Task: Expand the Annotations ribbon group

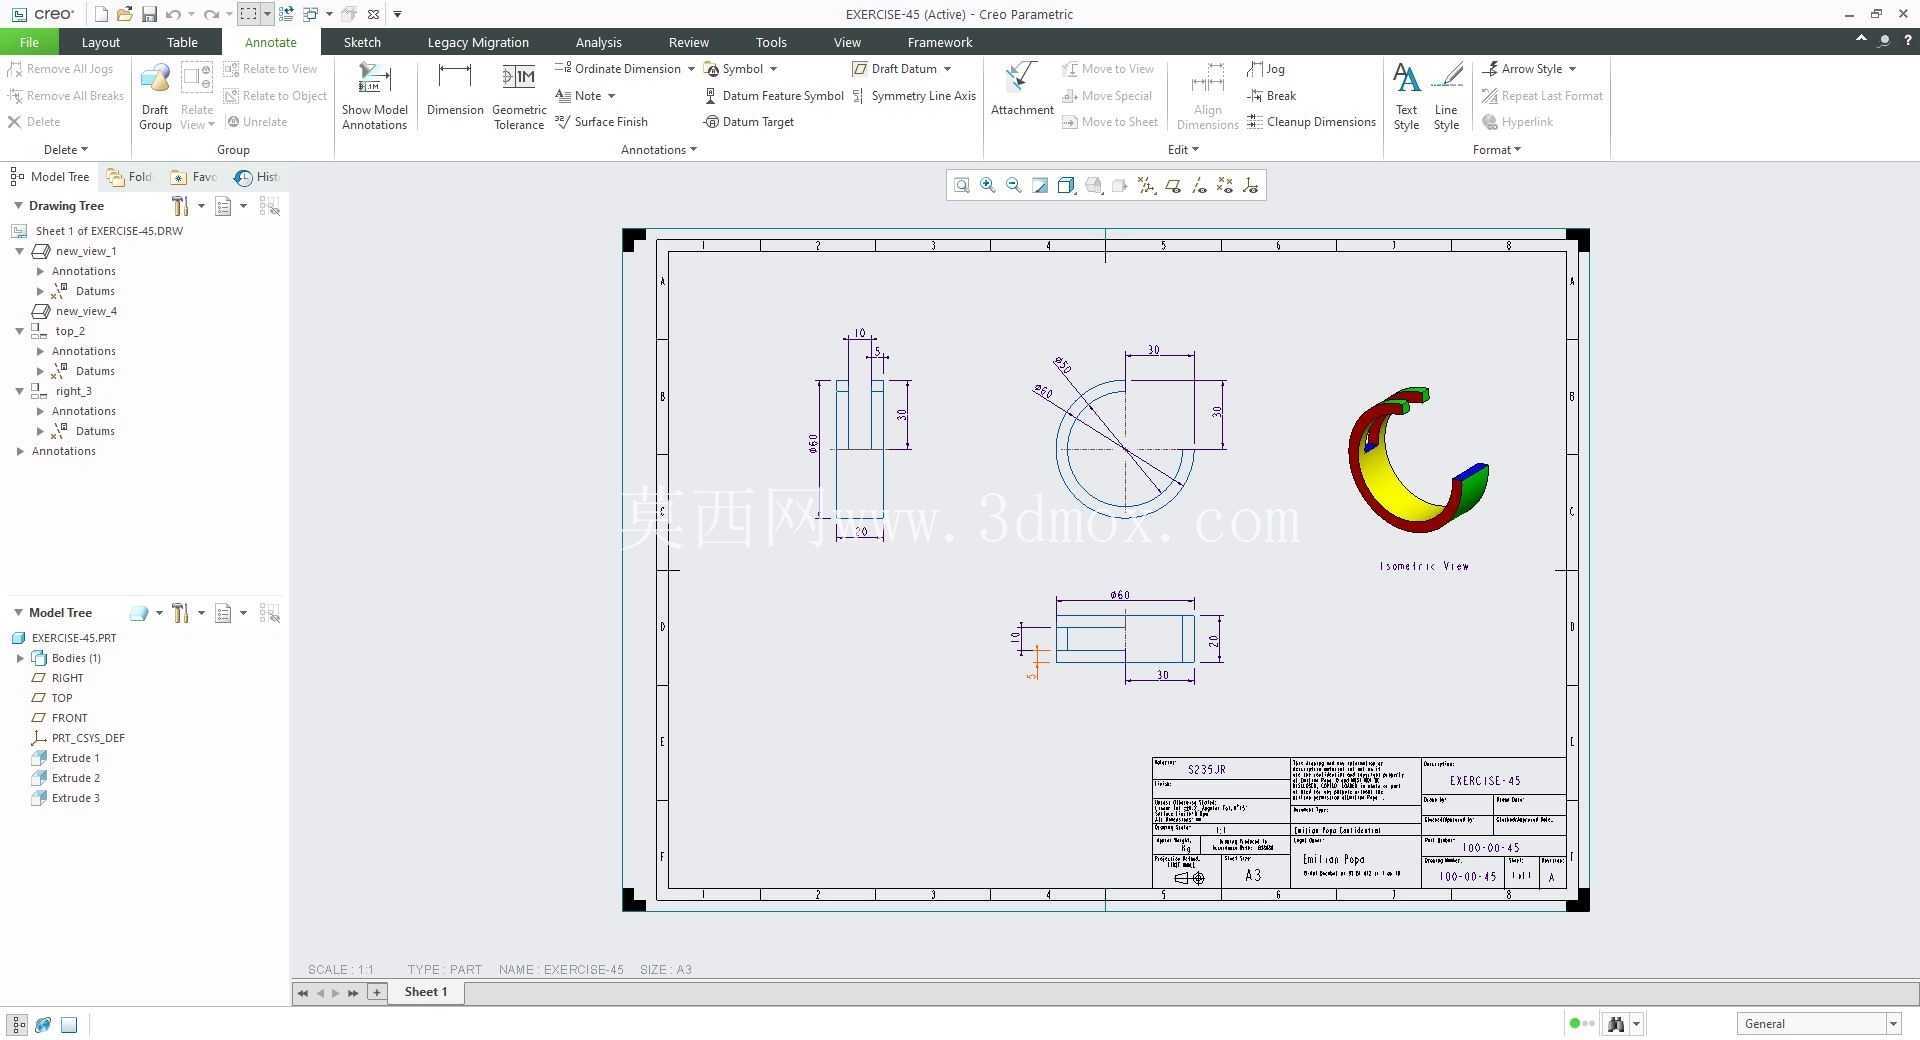Action: [x=658, y=150]
